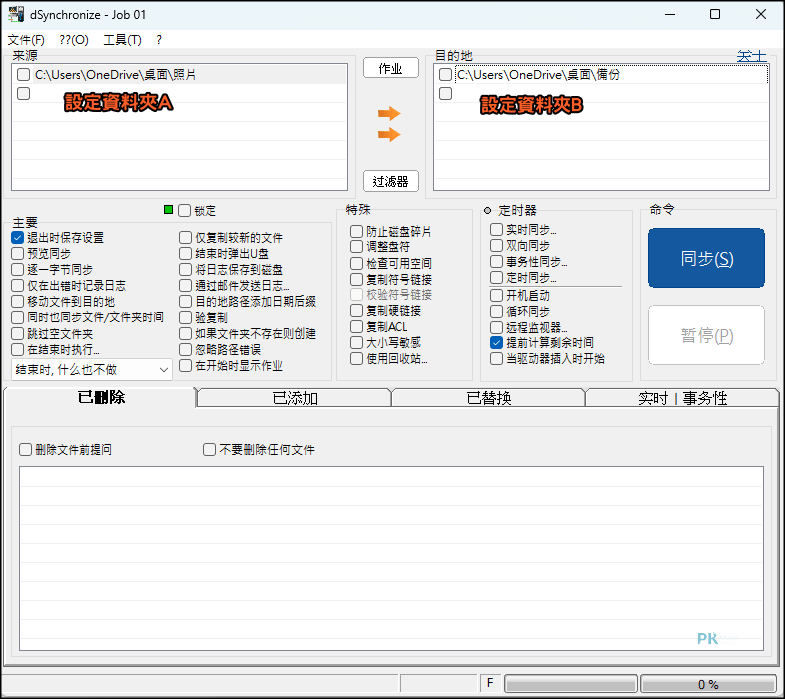
Task: Click the green status indicator square
Action: [x=169, y=210]
